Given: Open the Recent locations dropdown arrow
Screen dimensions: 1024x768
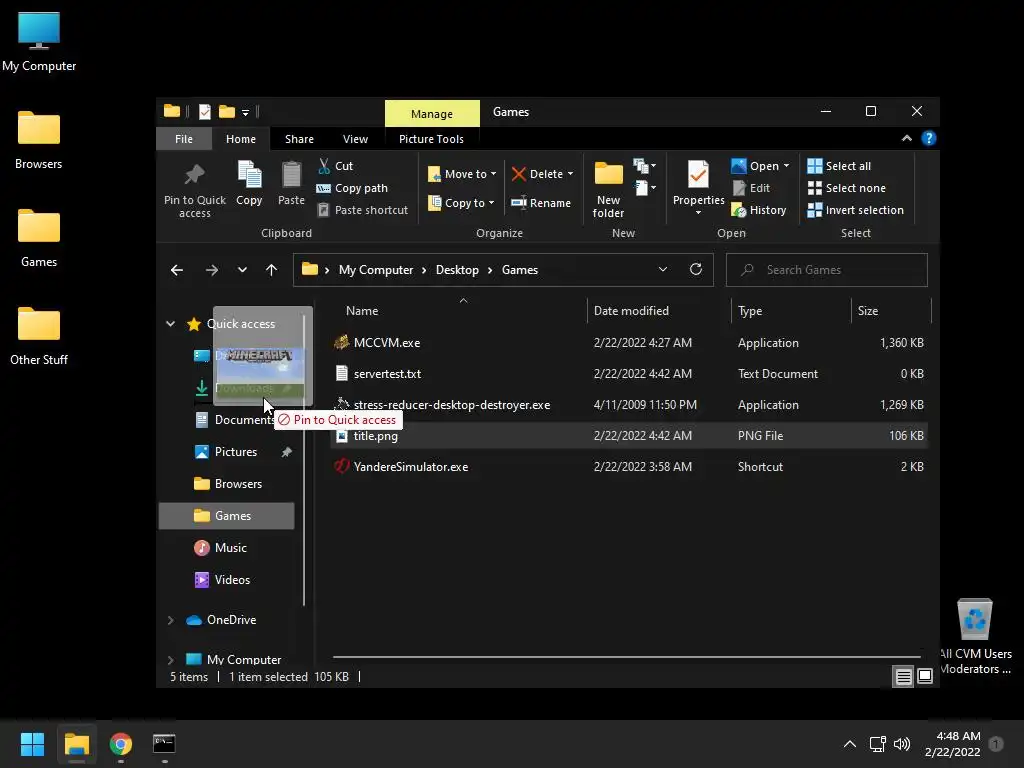Looking at the screenshot, I should [x=242, y=270].
